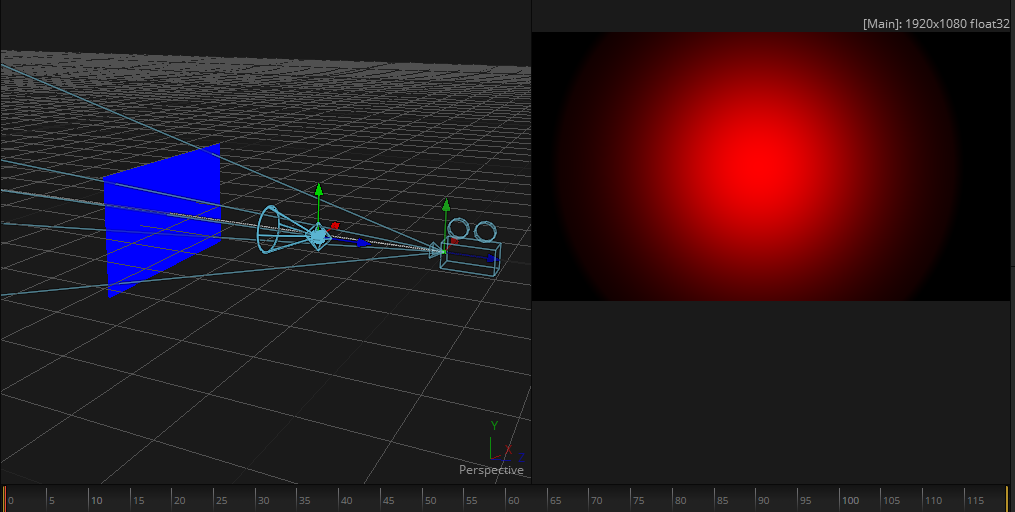Jump to frame 25 on the time ruler
This screenshot has height=512, width=1015.
point(221,500)
